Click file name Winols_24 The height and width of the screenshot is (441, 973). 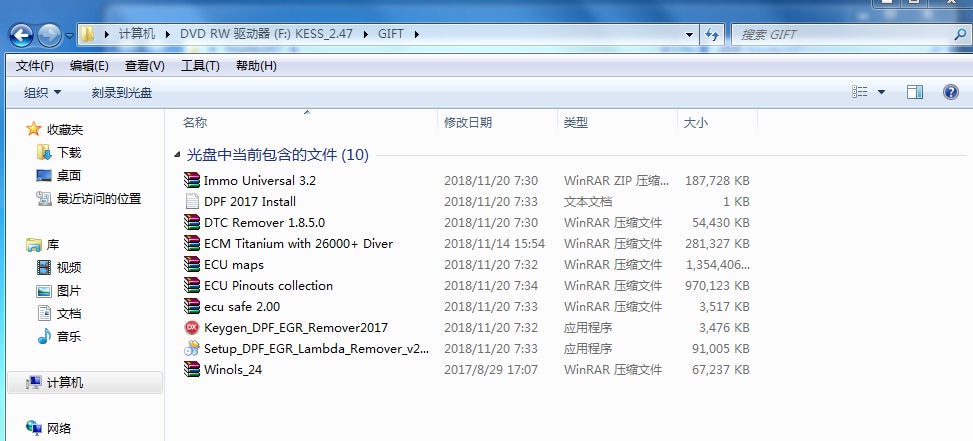pos(233,370)
